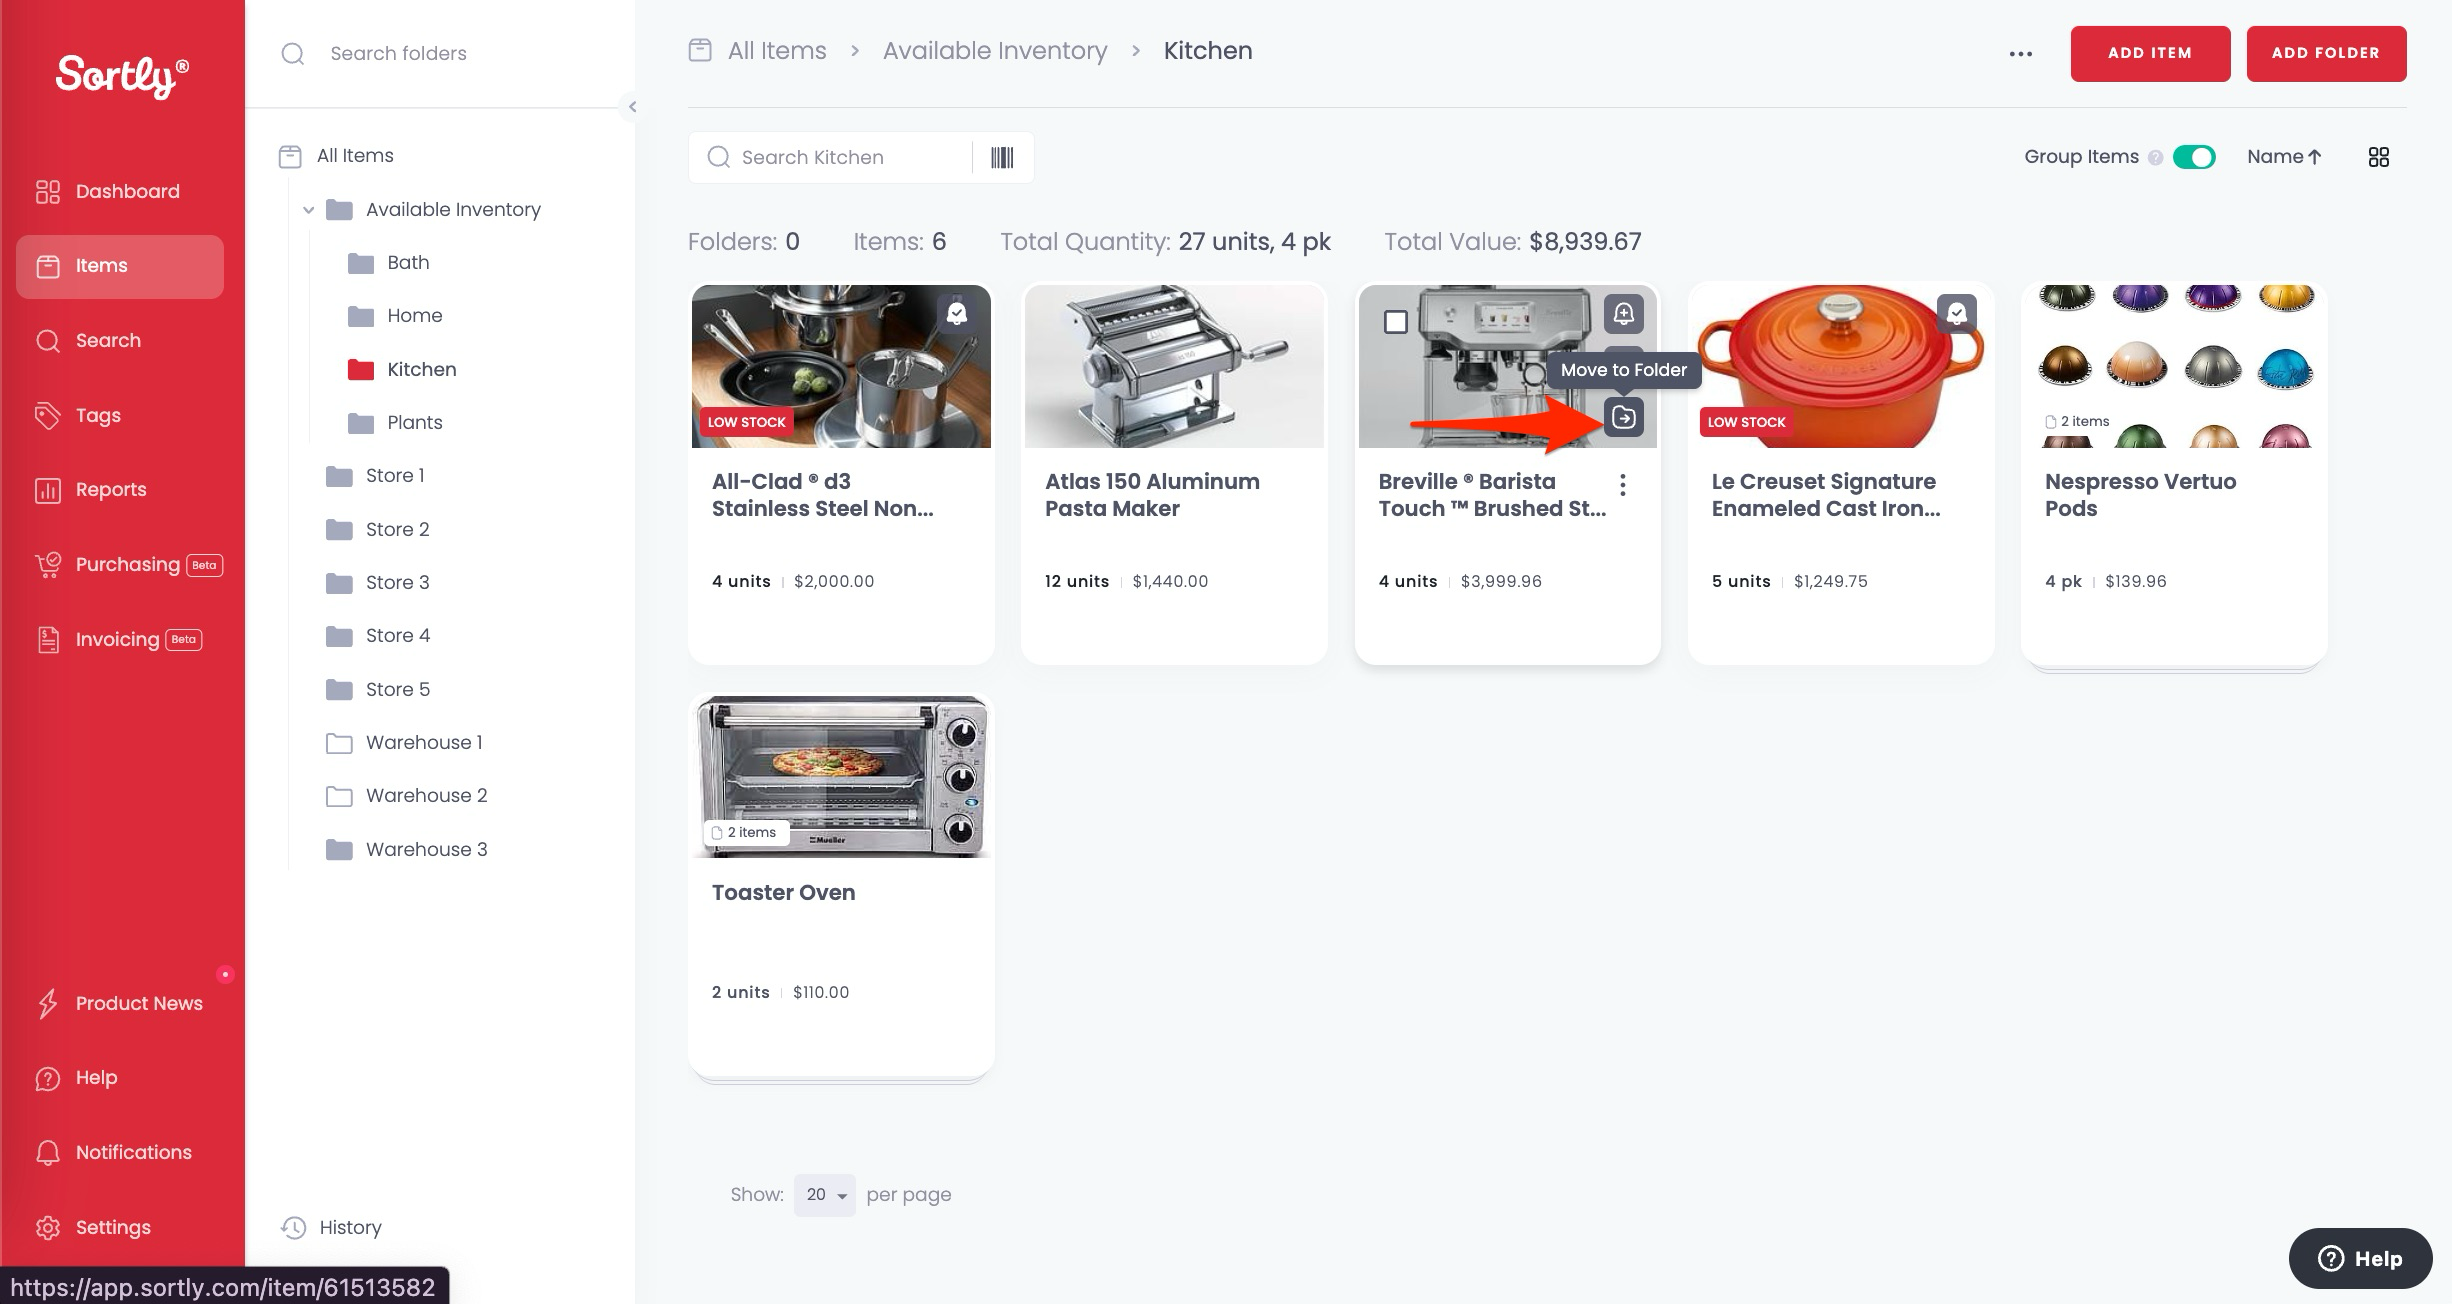Collapse the folder panel arrow

coord(632,107)
